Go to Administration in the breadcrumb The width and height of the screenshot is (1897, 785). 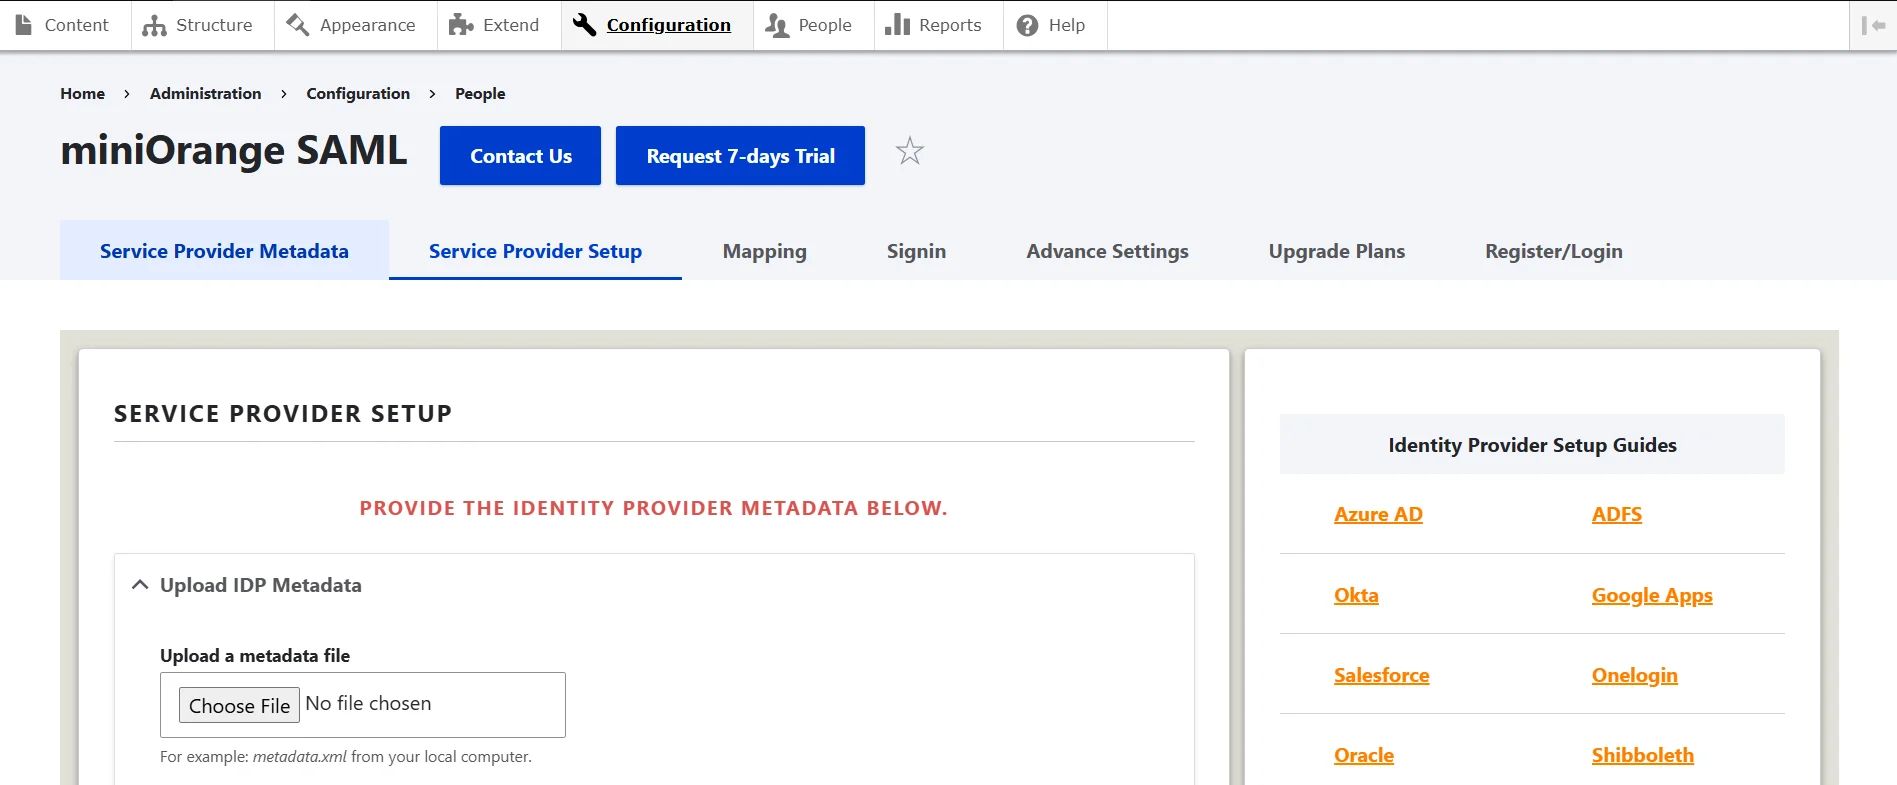205,93
